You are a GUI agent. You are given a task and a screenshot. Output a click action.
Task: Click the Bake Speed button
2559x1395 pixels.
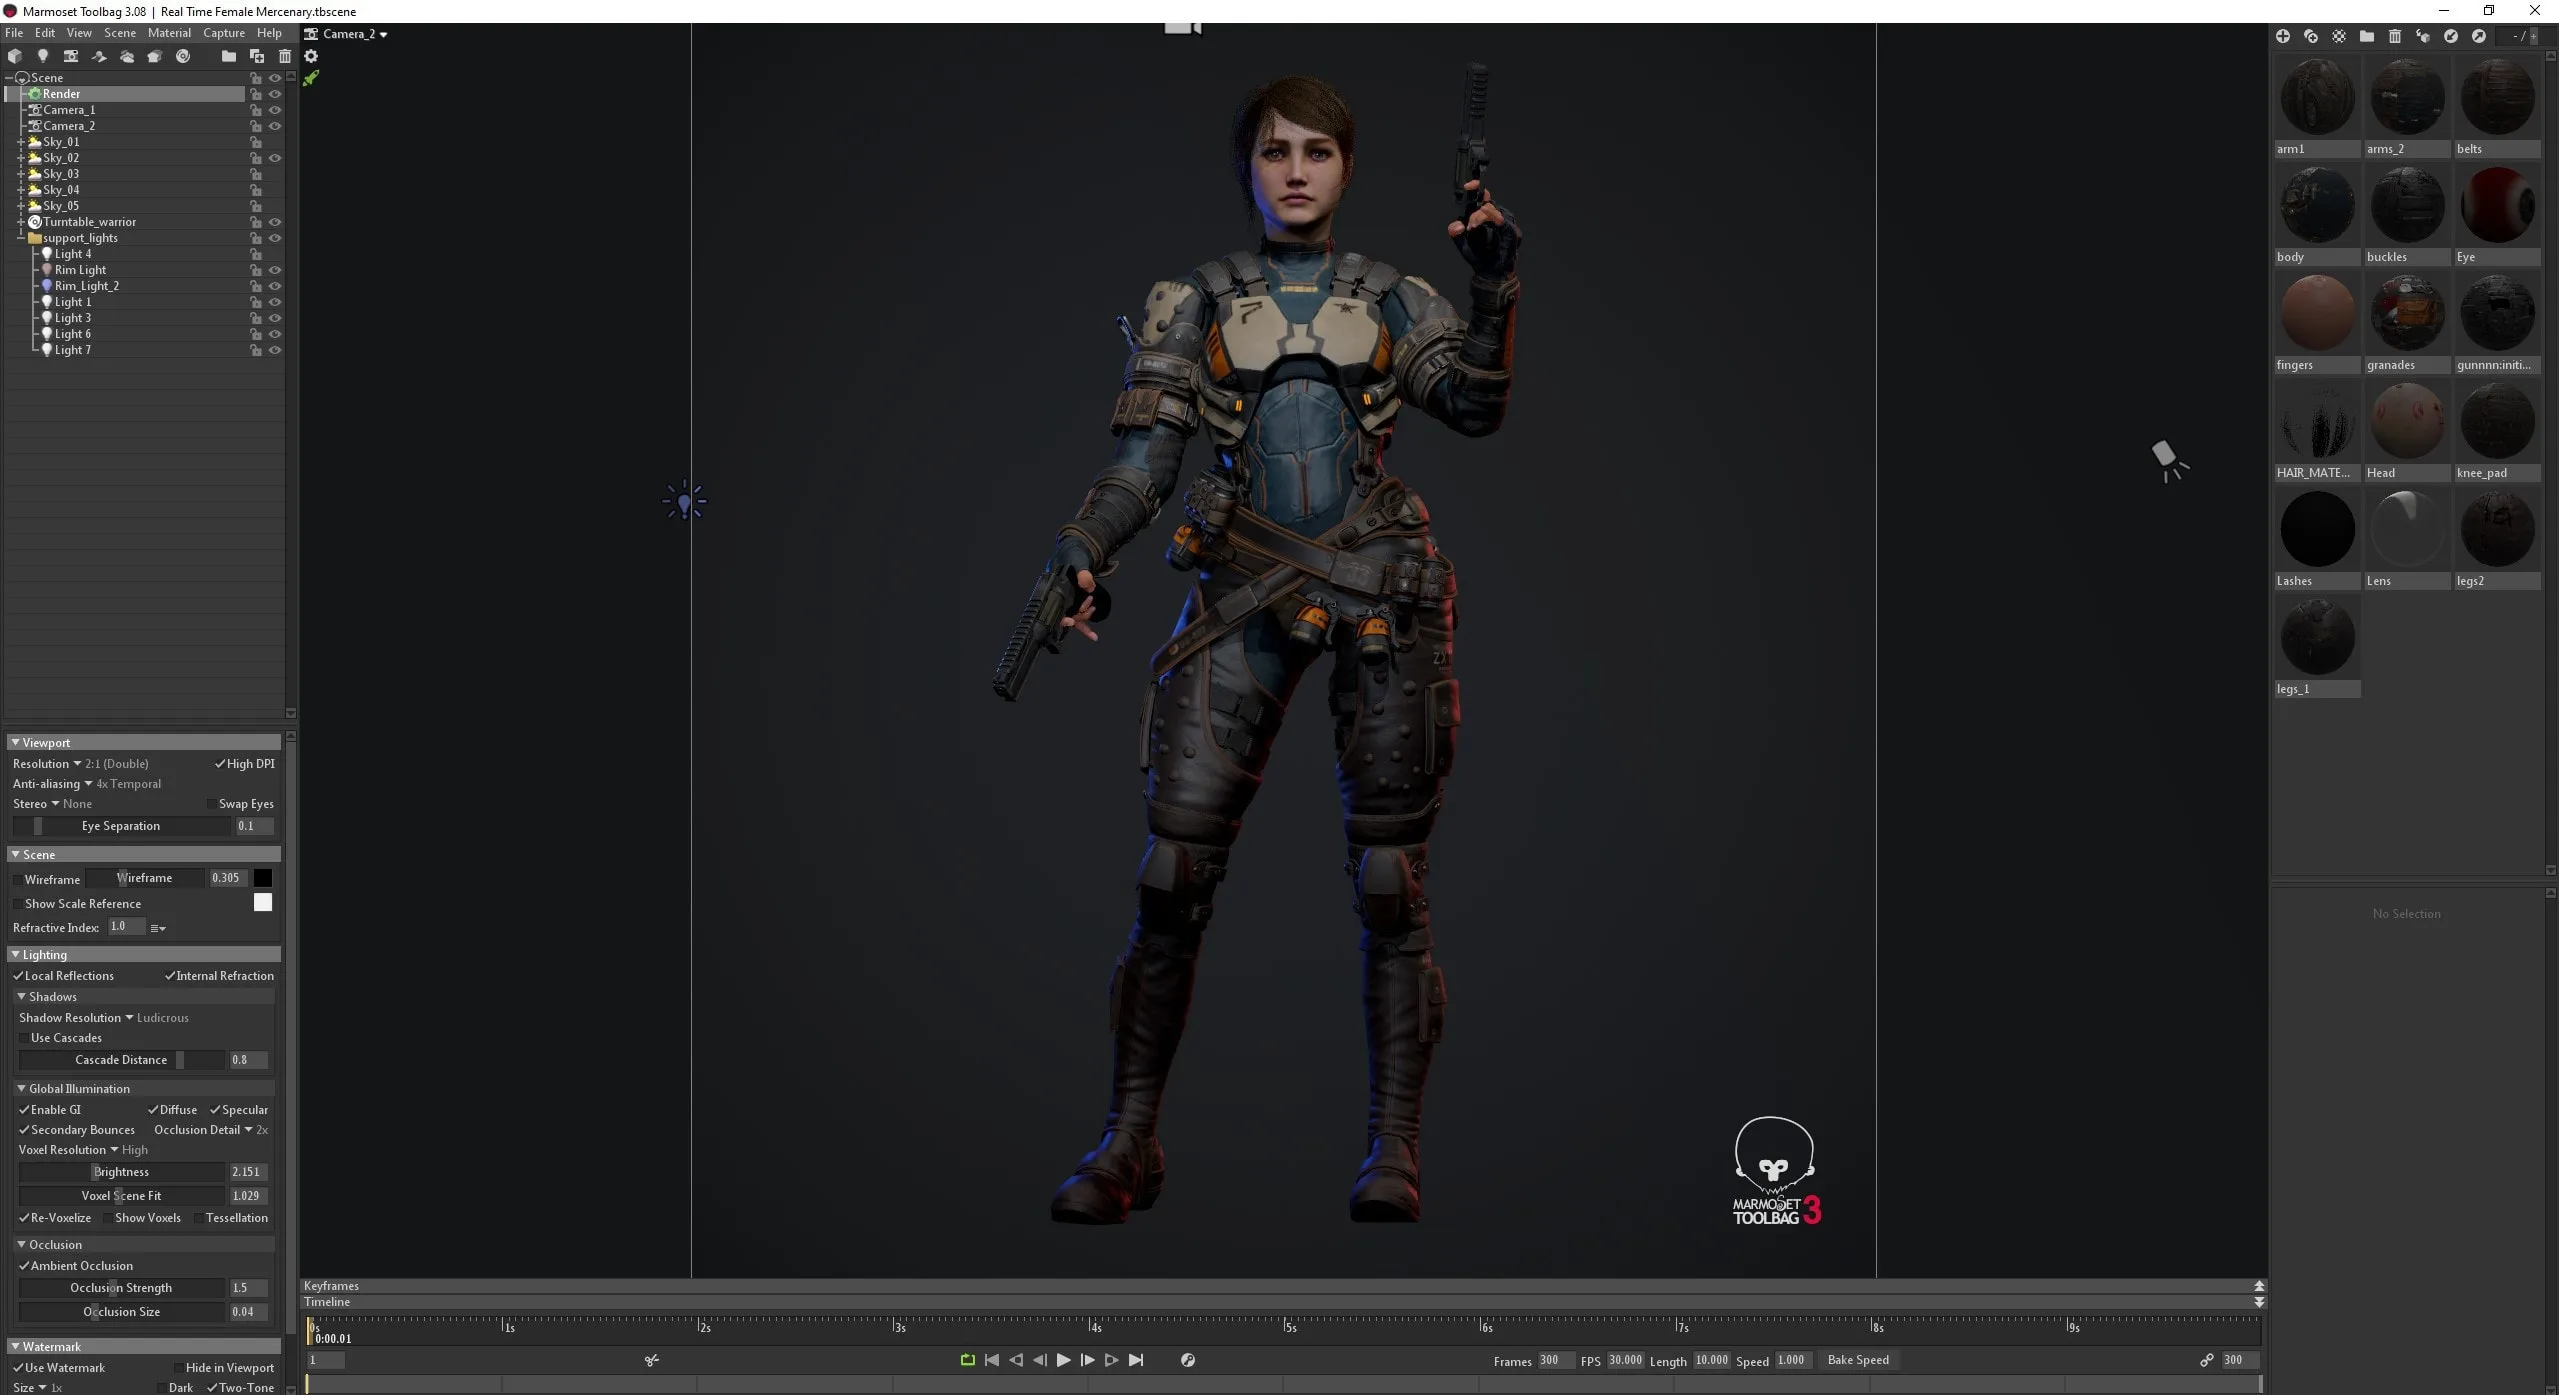tap(1858, 1360)
